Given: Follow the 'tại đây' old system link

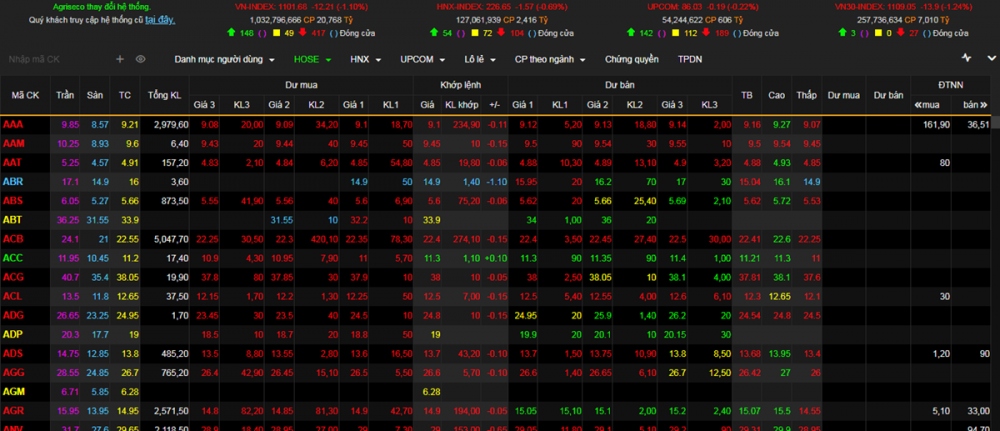Looking at the screenshot, I should point(160,20).
